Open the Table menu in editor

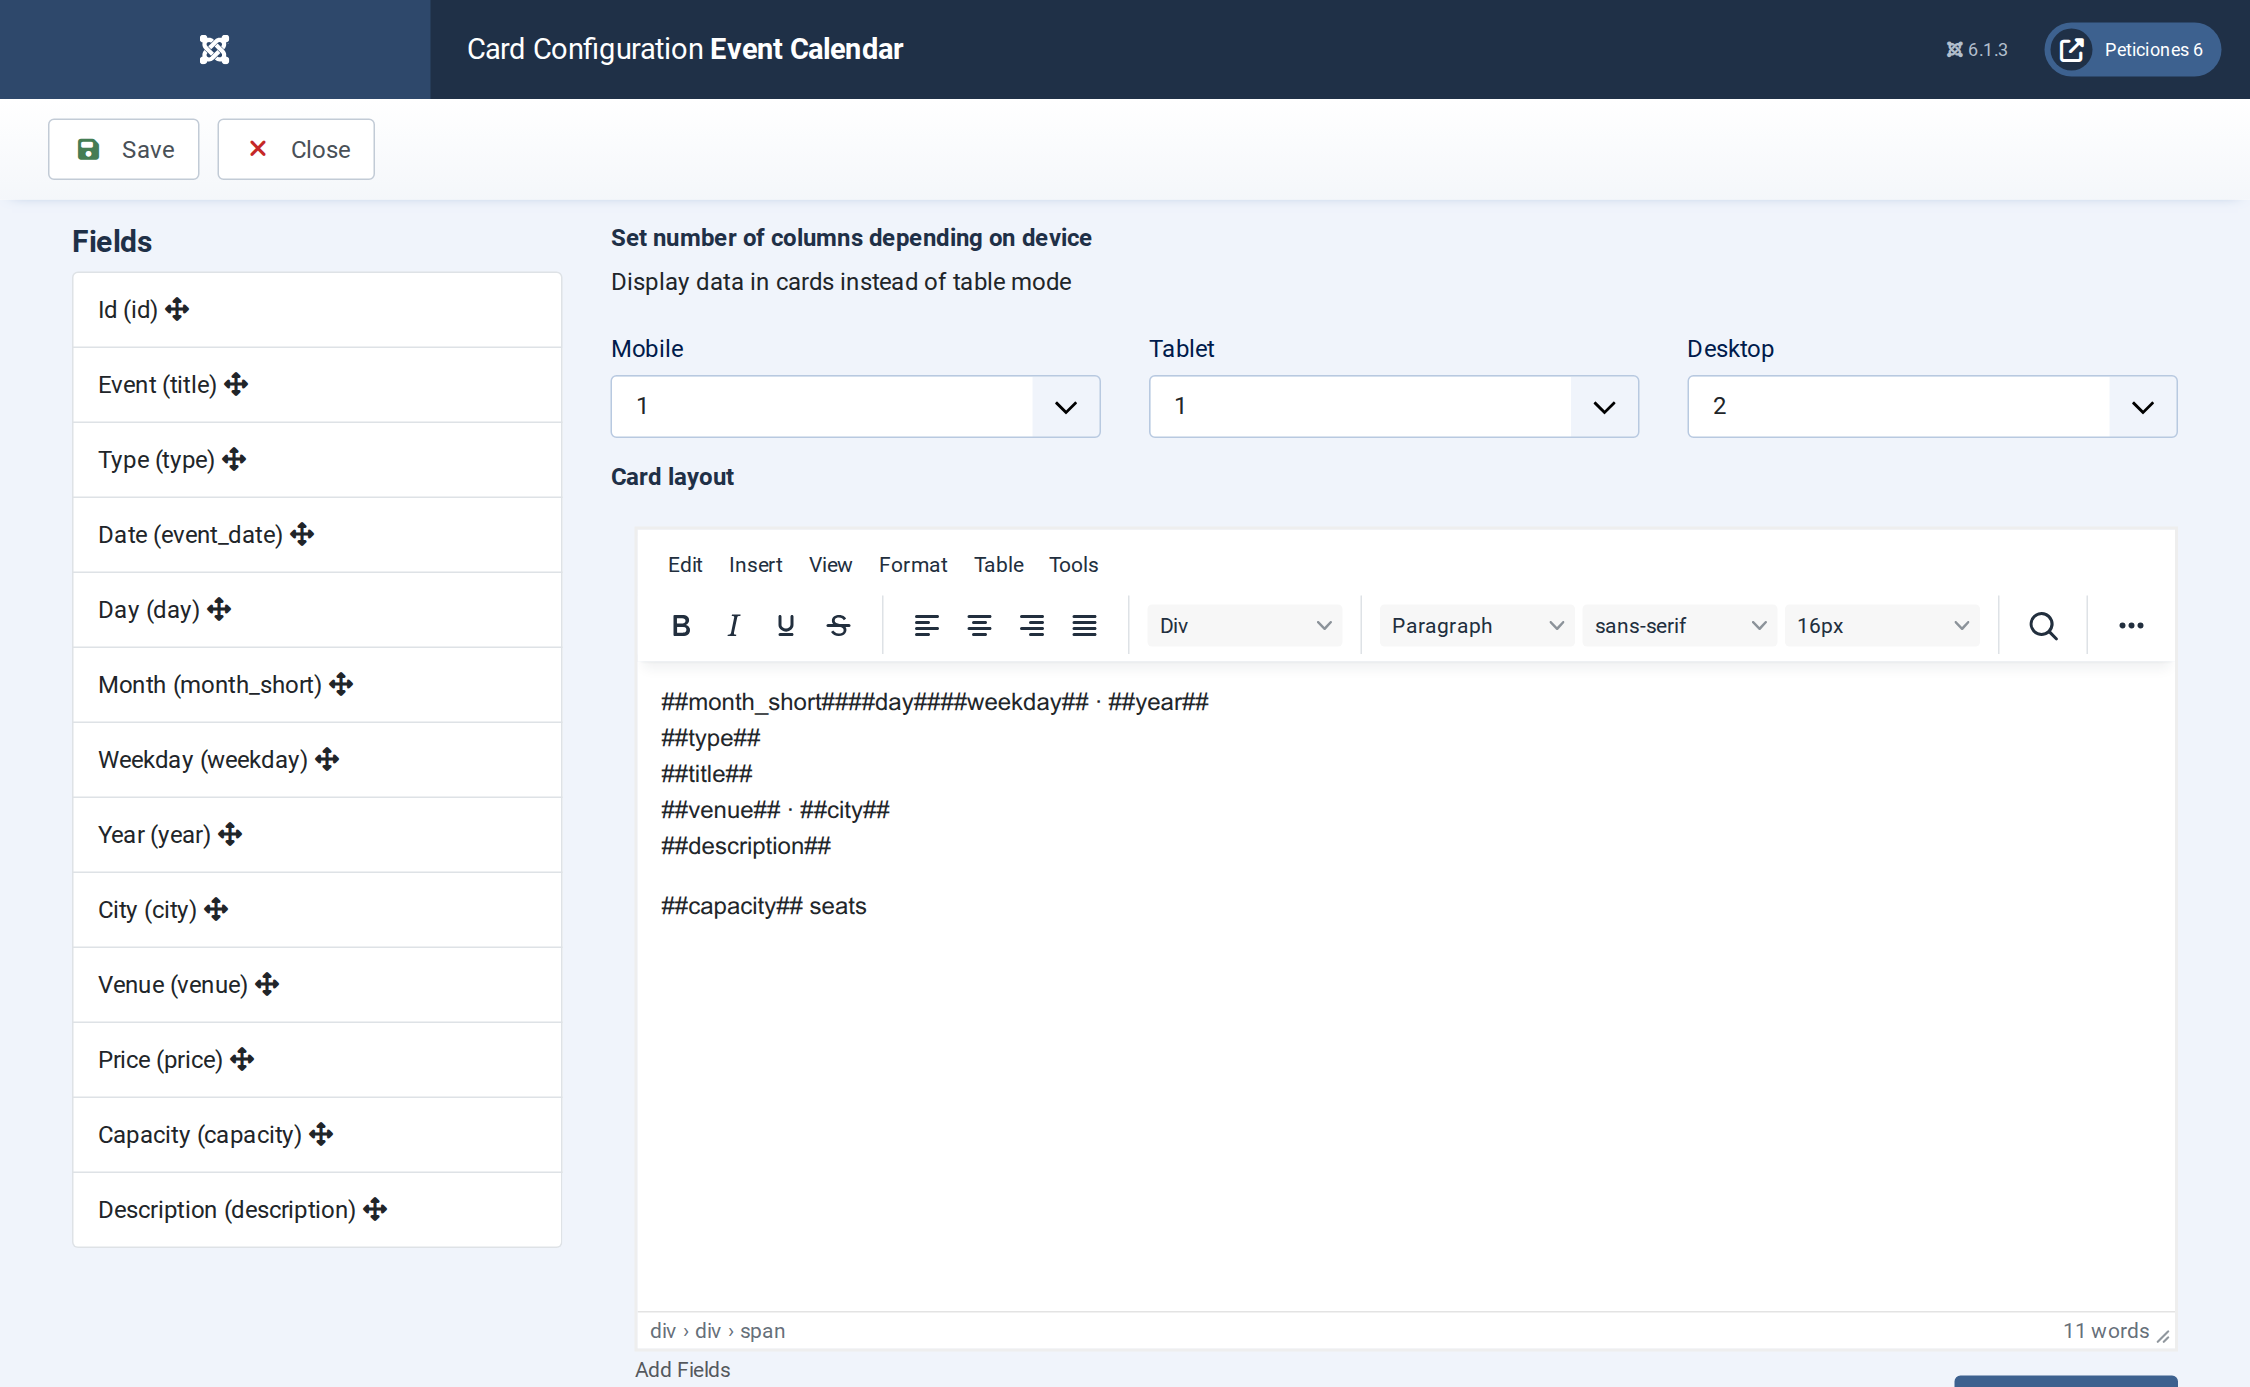coord(999,565)
